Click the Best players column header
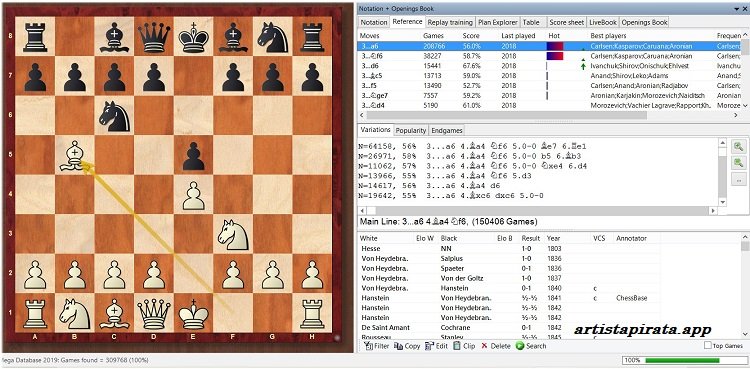The width and height of the screenshot is (750, 369). tap(608, 36)
